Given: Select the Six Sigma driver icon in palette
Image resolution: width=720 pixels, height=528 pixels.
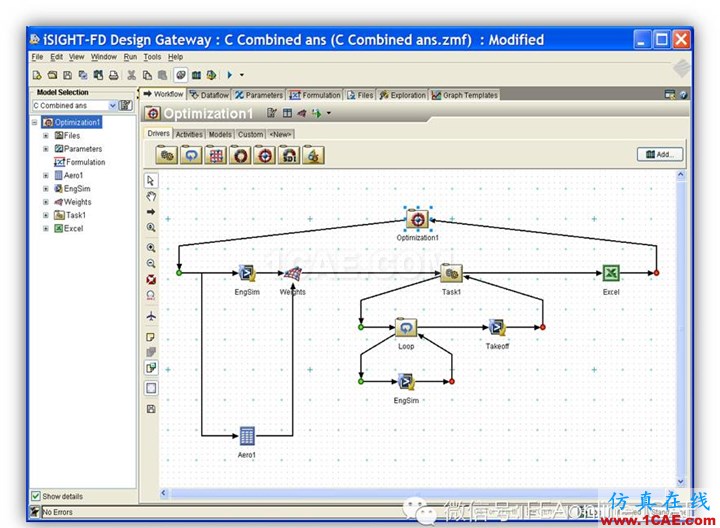Looking at the screenshot, I should coord(313,155).
